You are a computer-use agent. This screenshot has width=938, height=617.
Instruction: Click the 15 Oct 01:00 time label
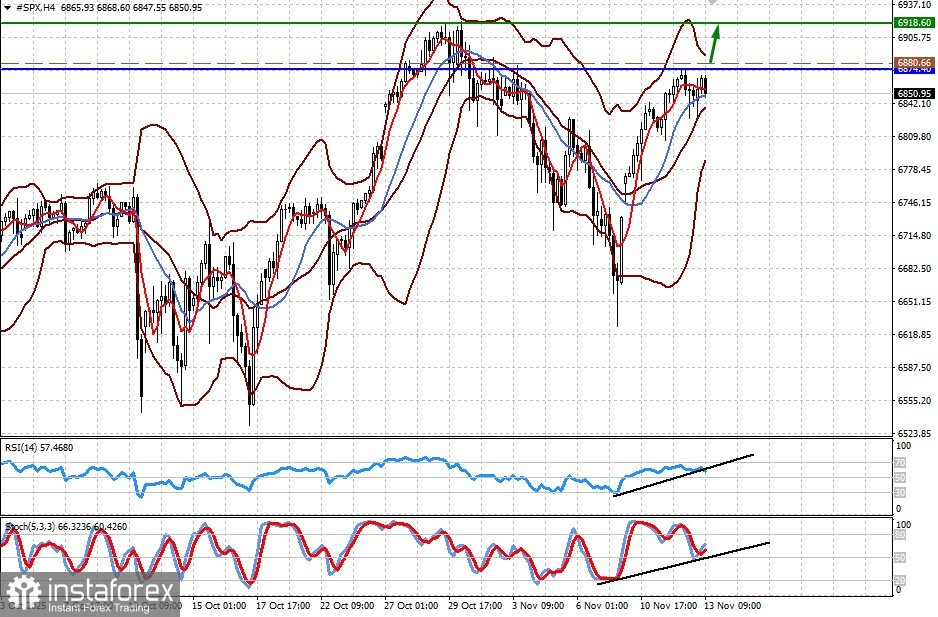tap(219, 606)
